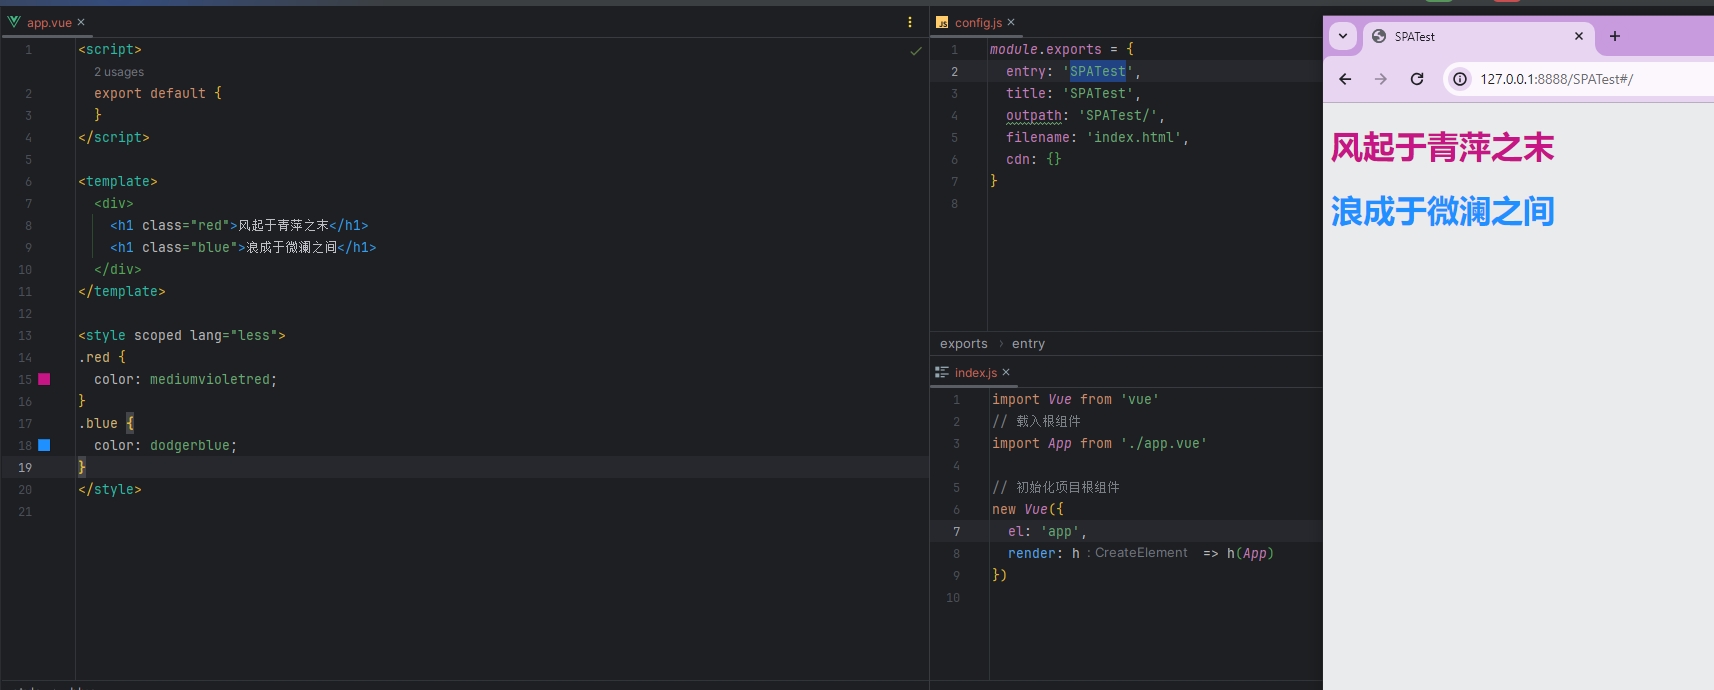Click the '2 usages' hint link
1714x690 pixels.
(119, 72)
